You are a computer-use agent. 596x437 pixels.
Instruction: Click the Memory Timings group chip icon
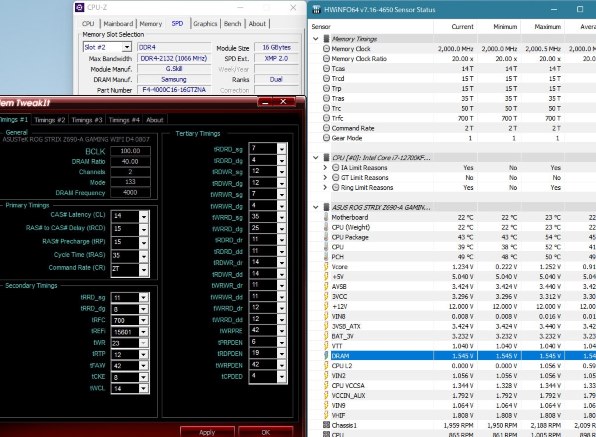326,39
